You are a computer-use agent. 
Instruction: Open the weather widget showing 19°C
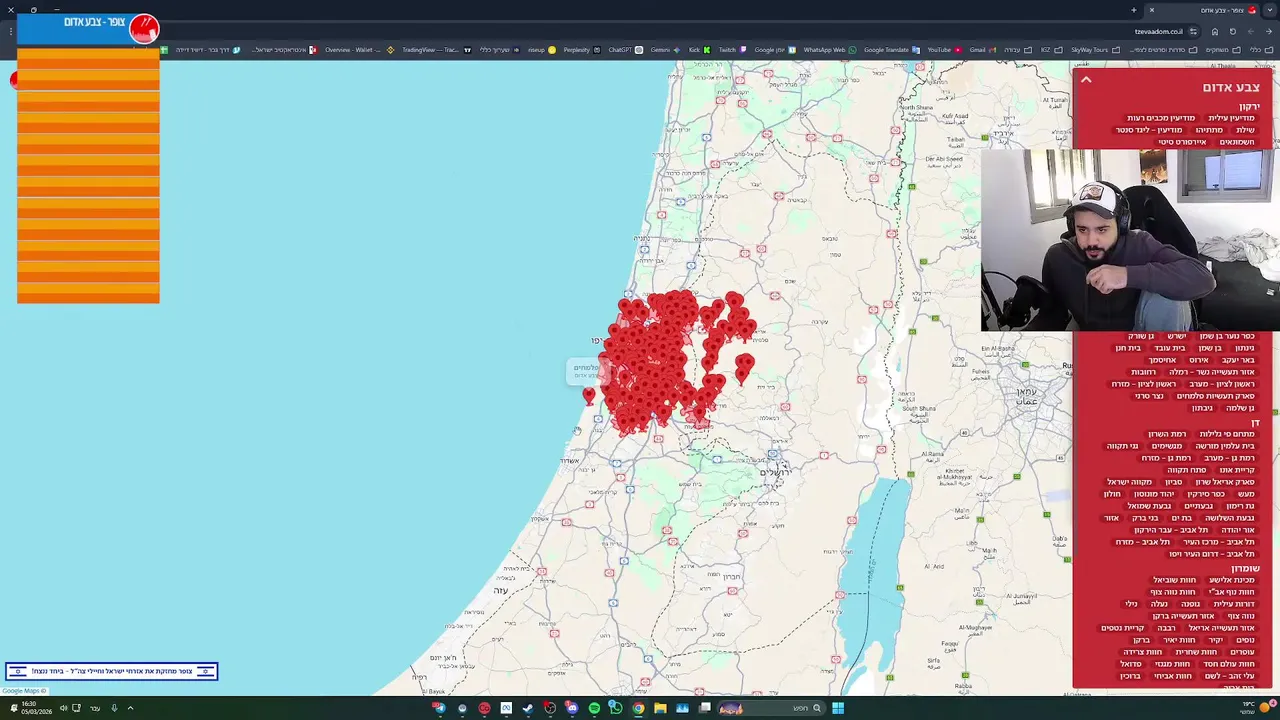[x=1259, y=707]
